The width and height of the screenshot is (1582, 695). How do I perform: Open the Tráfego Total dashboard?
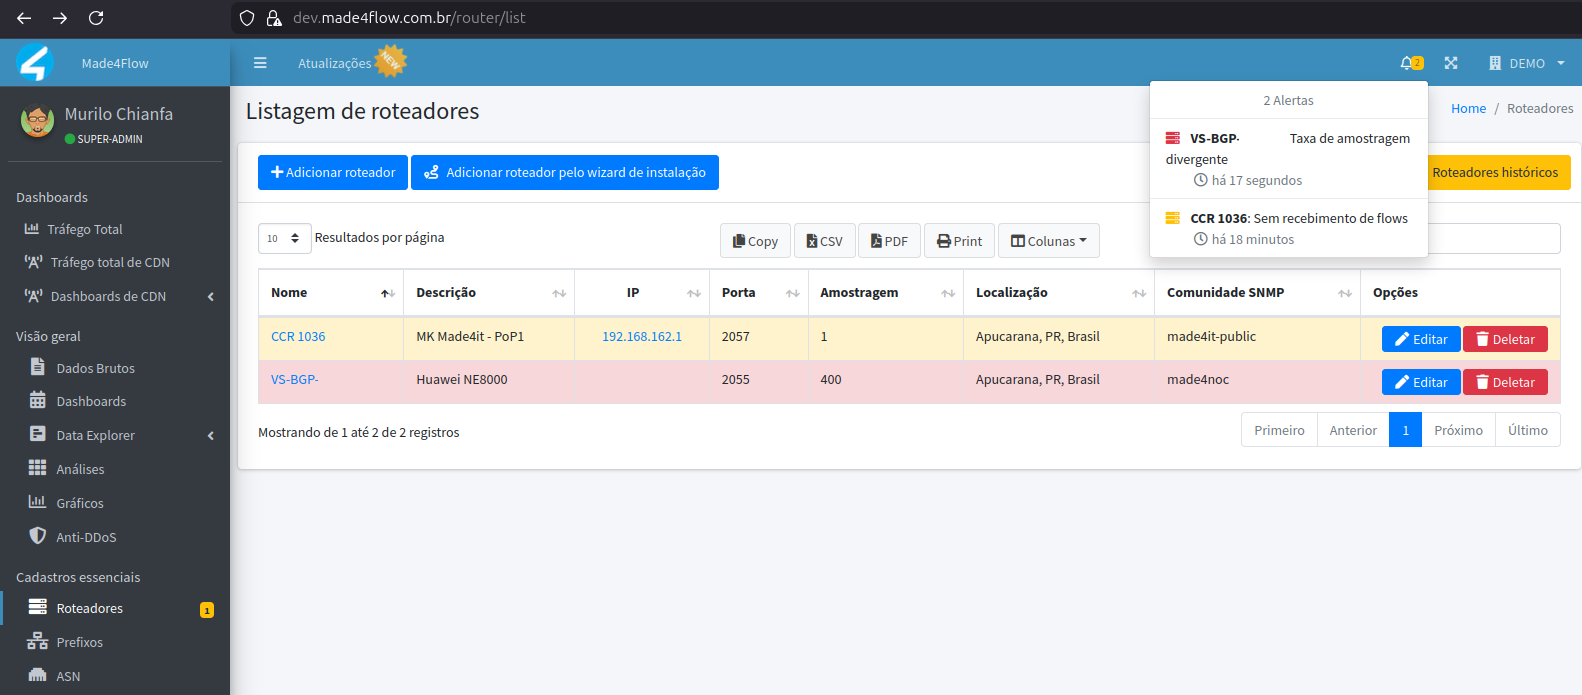pos(84,229)
